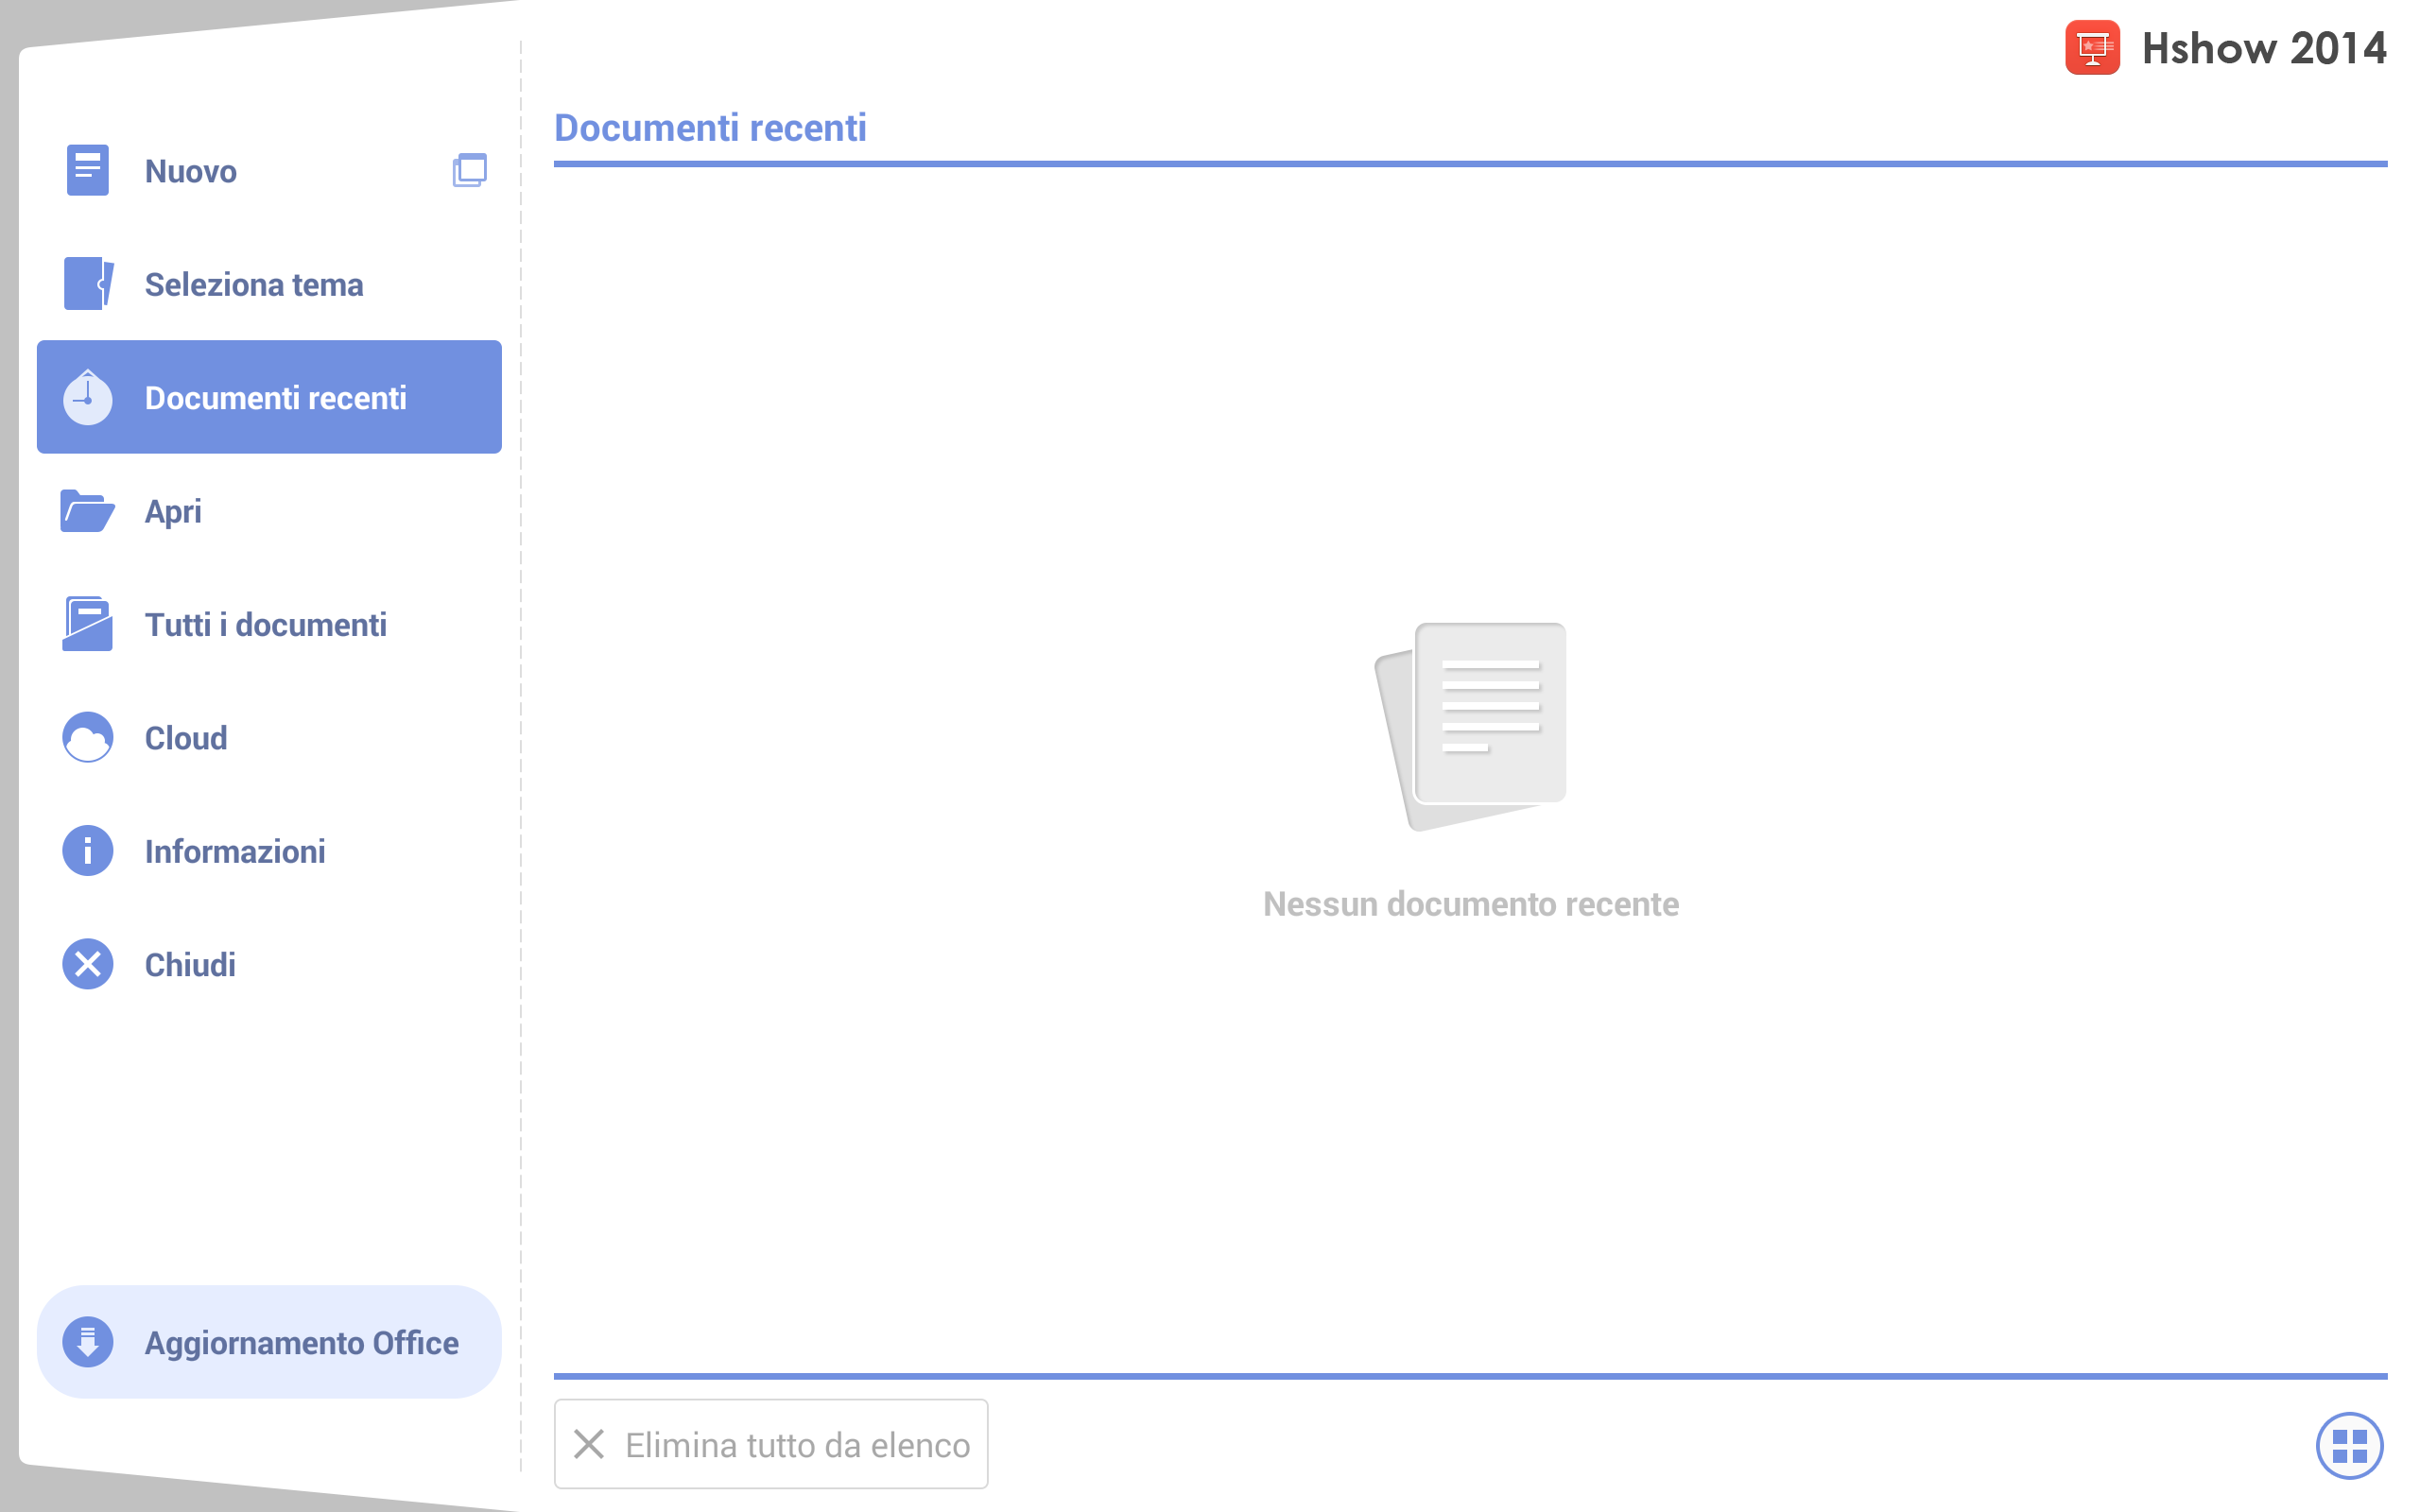This screenshot has width=2420, height=1512.
Task: Open Tutti i documenti section
Action: point(269,624)
